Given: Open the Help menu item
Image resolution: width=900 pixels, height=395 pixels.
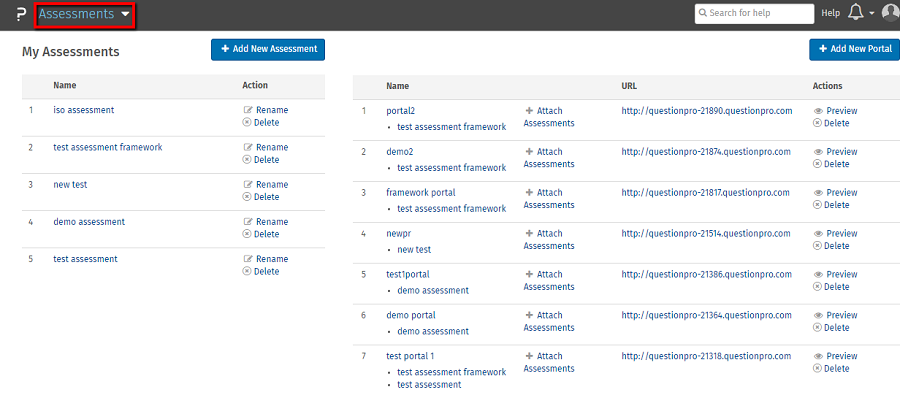Looking at the screenshot, I should pos(831,13).
